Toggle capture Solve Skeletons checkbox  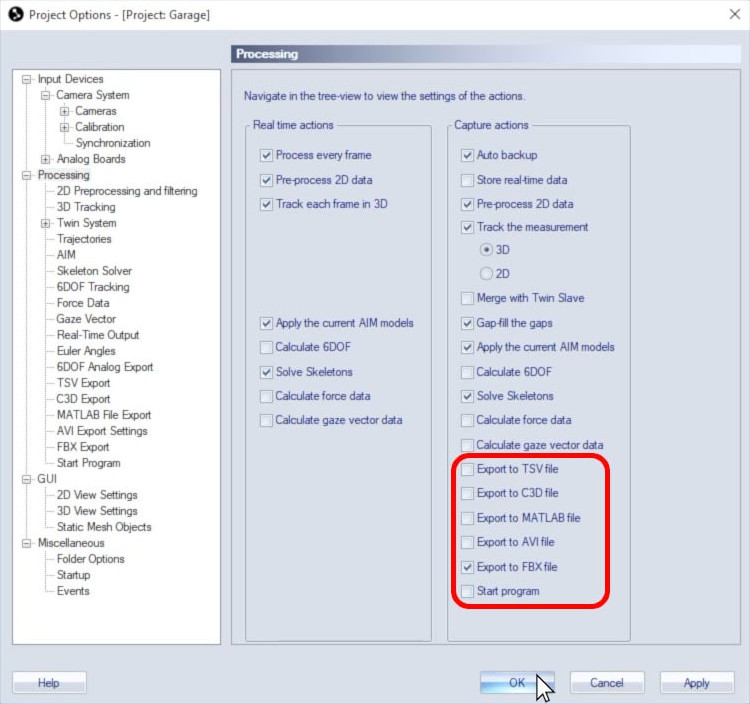tap(467, 396)
